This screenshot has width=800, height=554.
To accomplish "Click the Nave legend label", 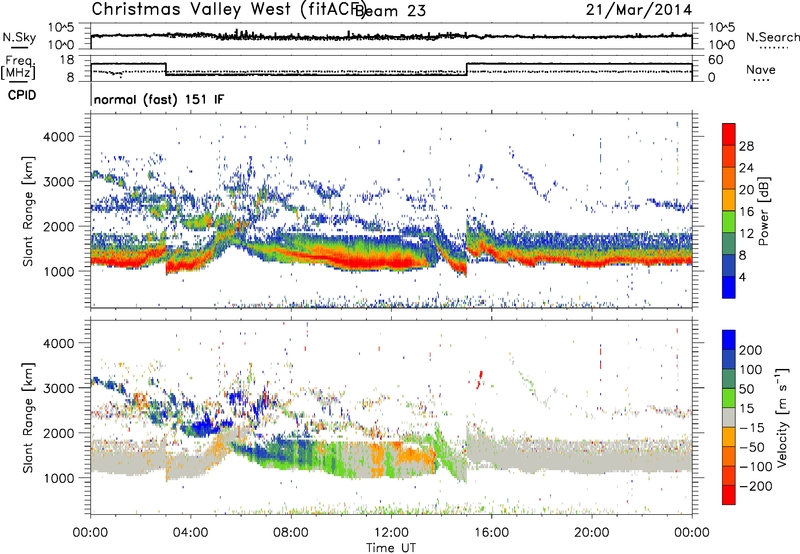I will pyautogui.click(x=761, y=70).
